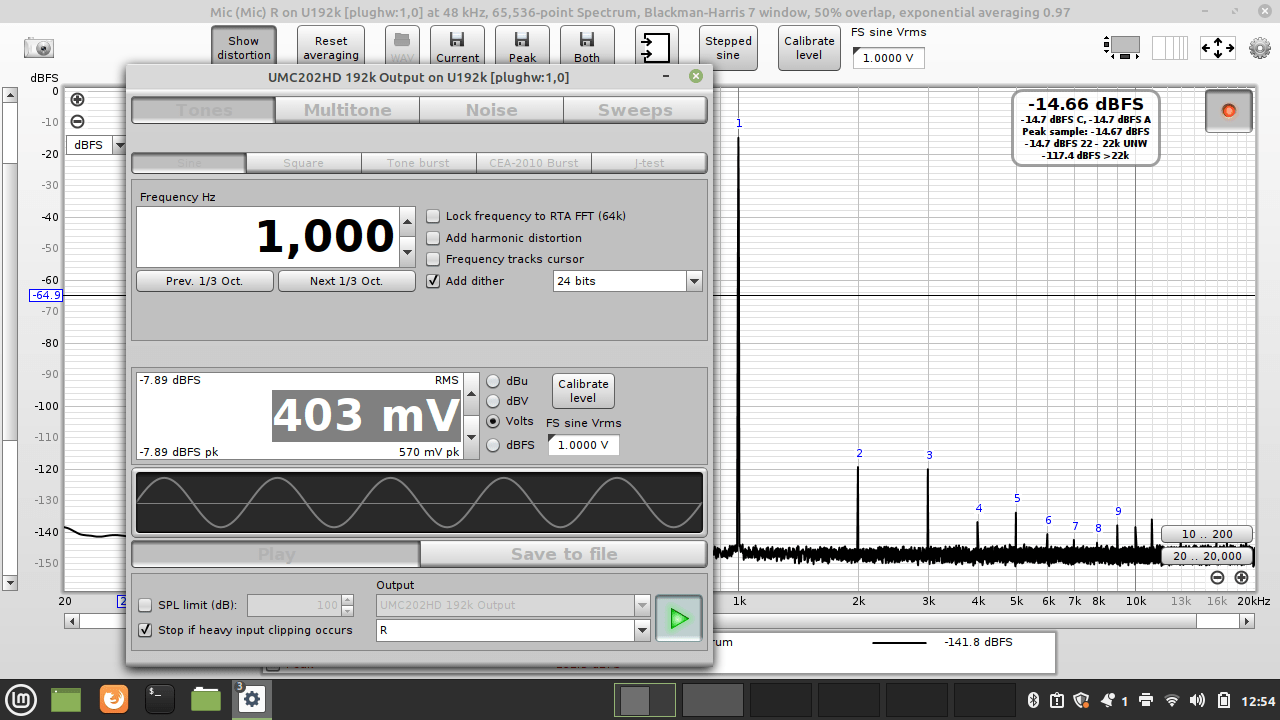
Task: Zoom out the vertical axis minus icon
Action: (x=77, y=122)
